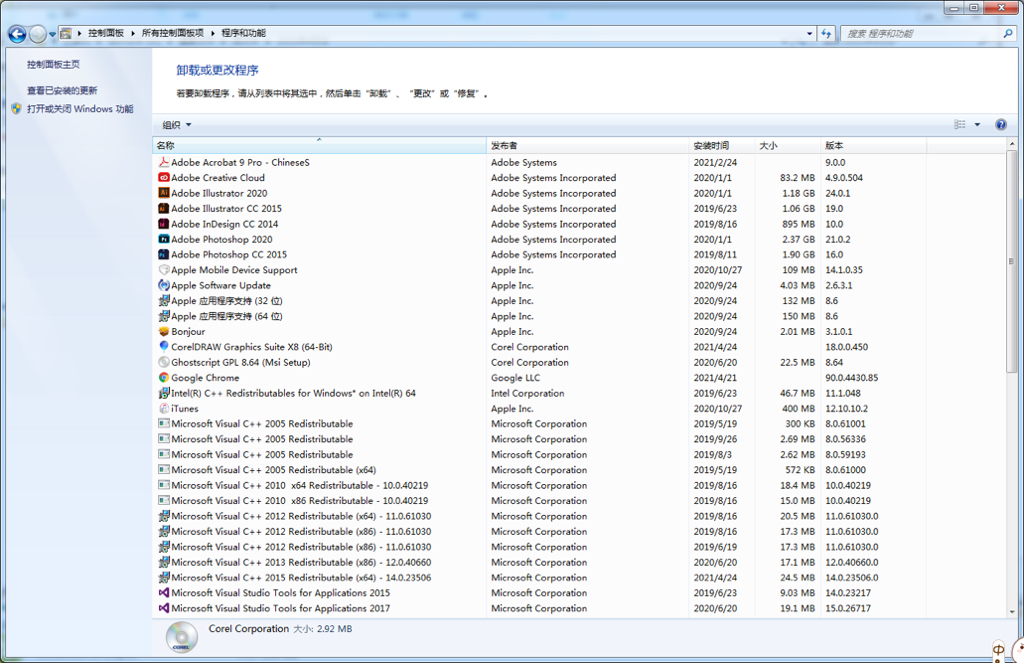The image size is (1024, 663).
Task: Click the Intel Corporation publisher cell
Action: [528, 393]
